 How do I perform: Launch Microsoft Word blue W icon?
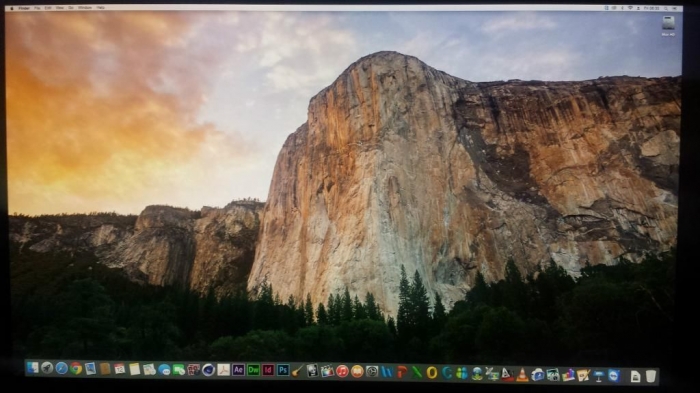[x=387, y=372]
